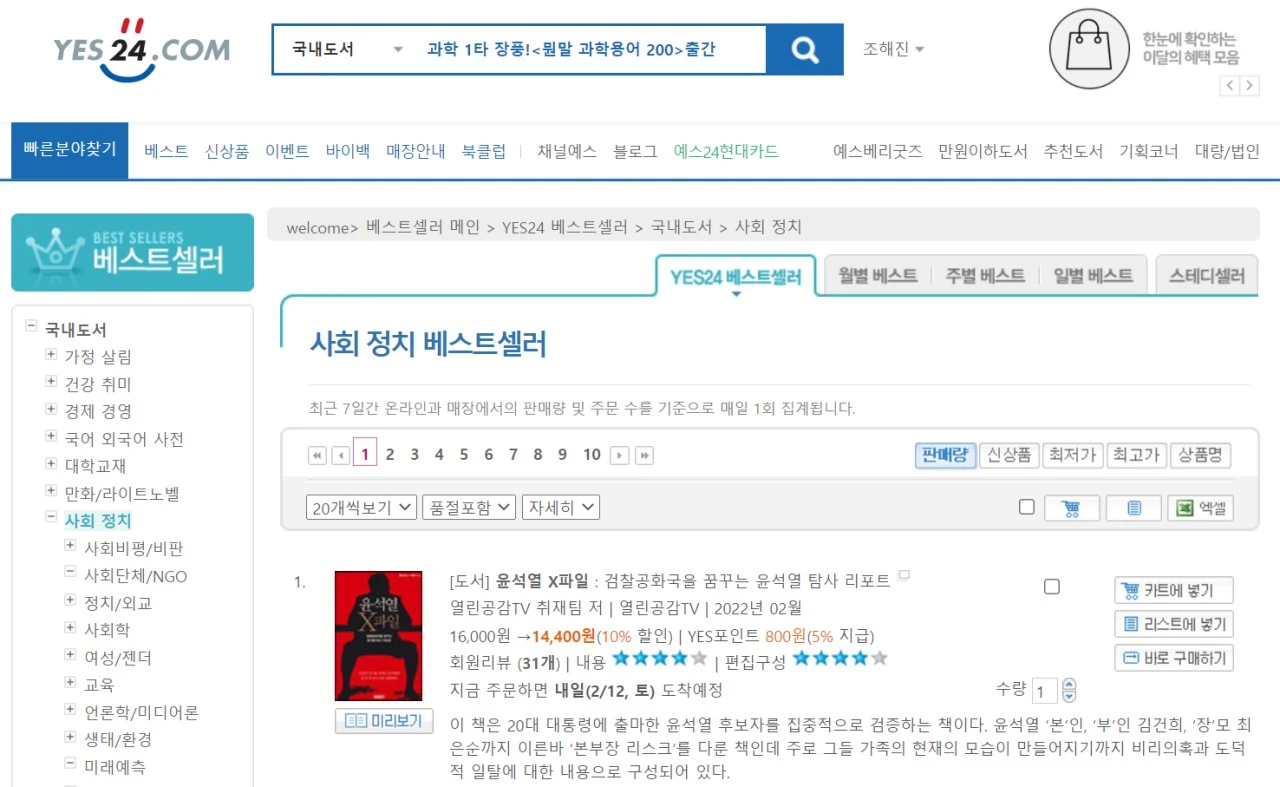Decrease quantity with the down stepper arrow
The height and width of the screenshot is (787, 1280).
1069,696
